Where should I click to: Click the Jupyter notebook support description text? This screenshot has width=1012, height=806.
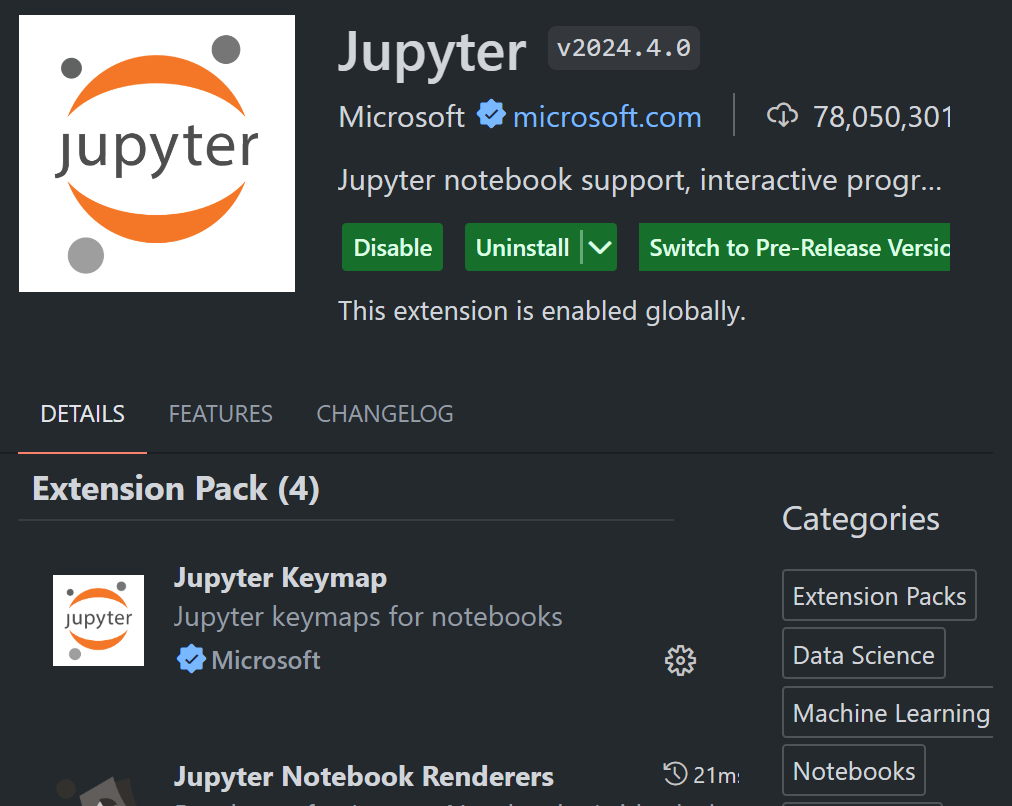[640, 180]
